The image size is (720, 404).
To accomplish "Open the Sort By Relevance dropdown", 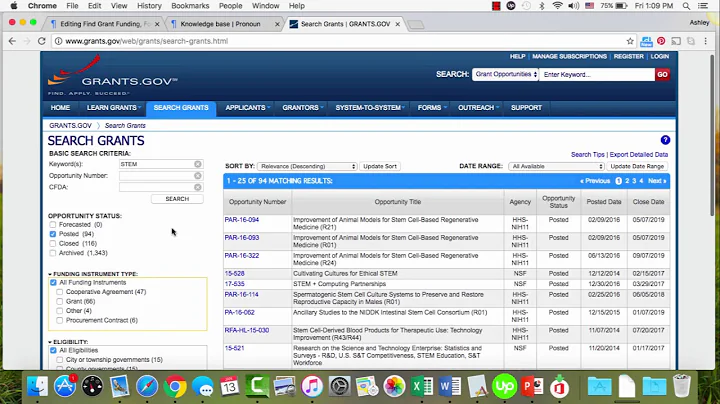I will (307, 166).
